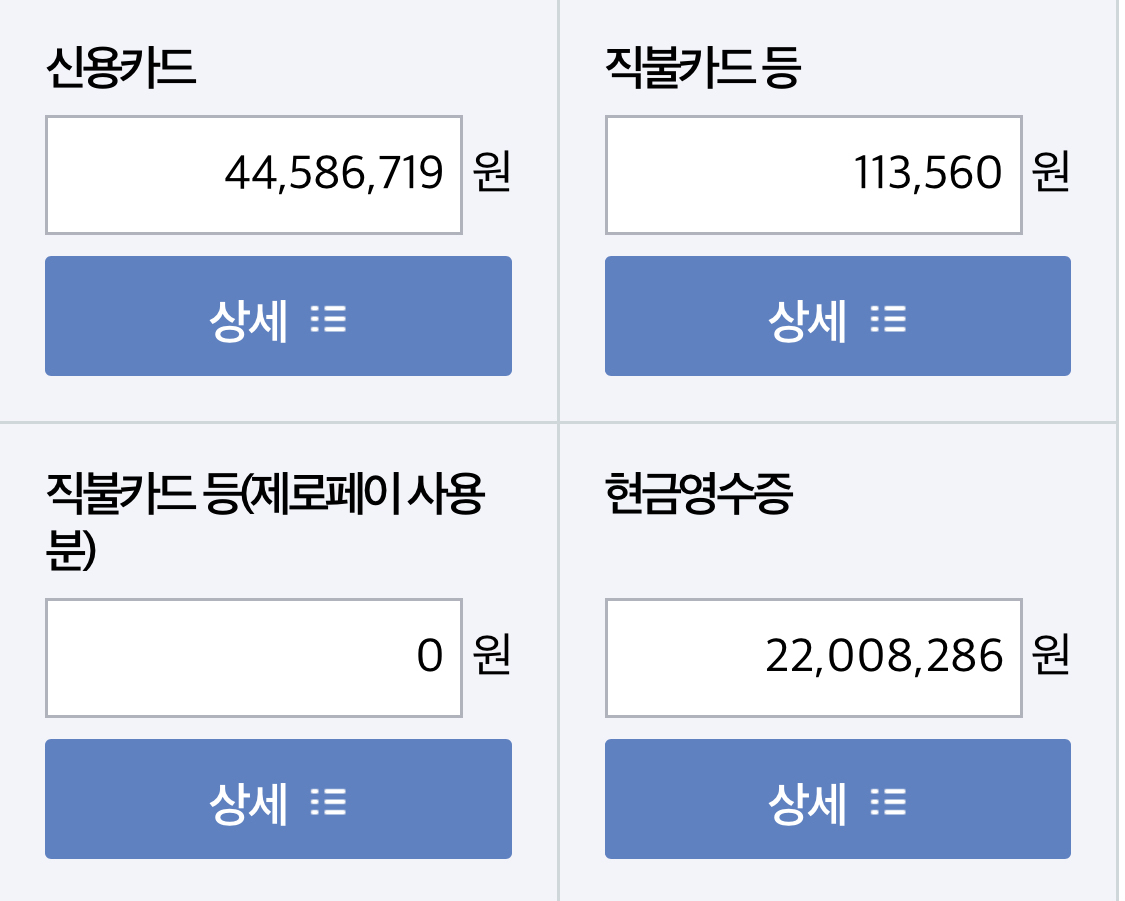Click the 원 unit beside 신용카드 amount
Viewport: 1125px width, 901px height.
pos(492,174)
